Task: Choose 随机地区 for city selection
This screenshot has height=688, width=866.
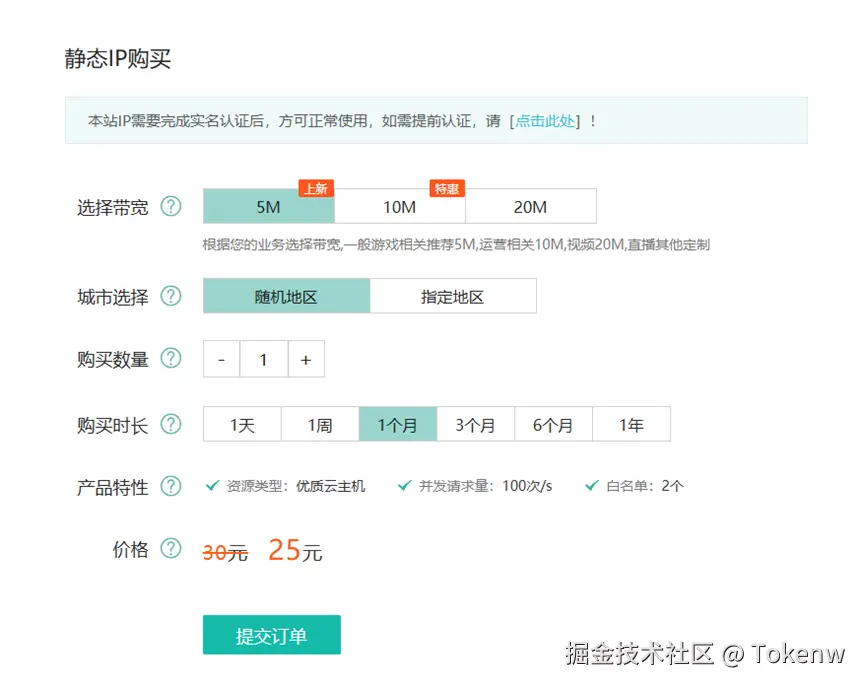Action: tap(286, 297)
